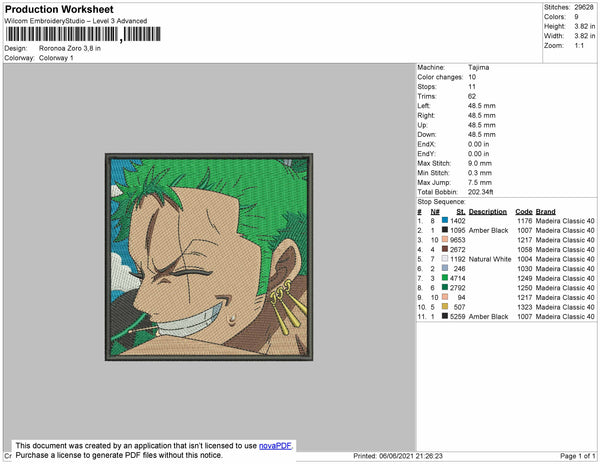Click the Zoom value '1:1'
The width and height of the screenshot is (600, 464).
pos(579,46)
